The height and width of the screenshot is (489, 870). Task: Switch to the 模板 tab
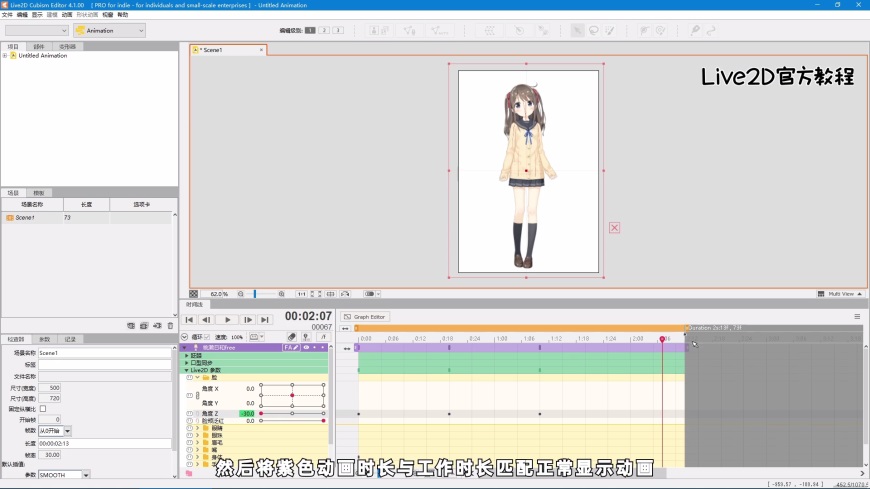point(39,193)
